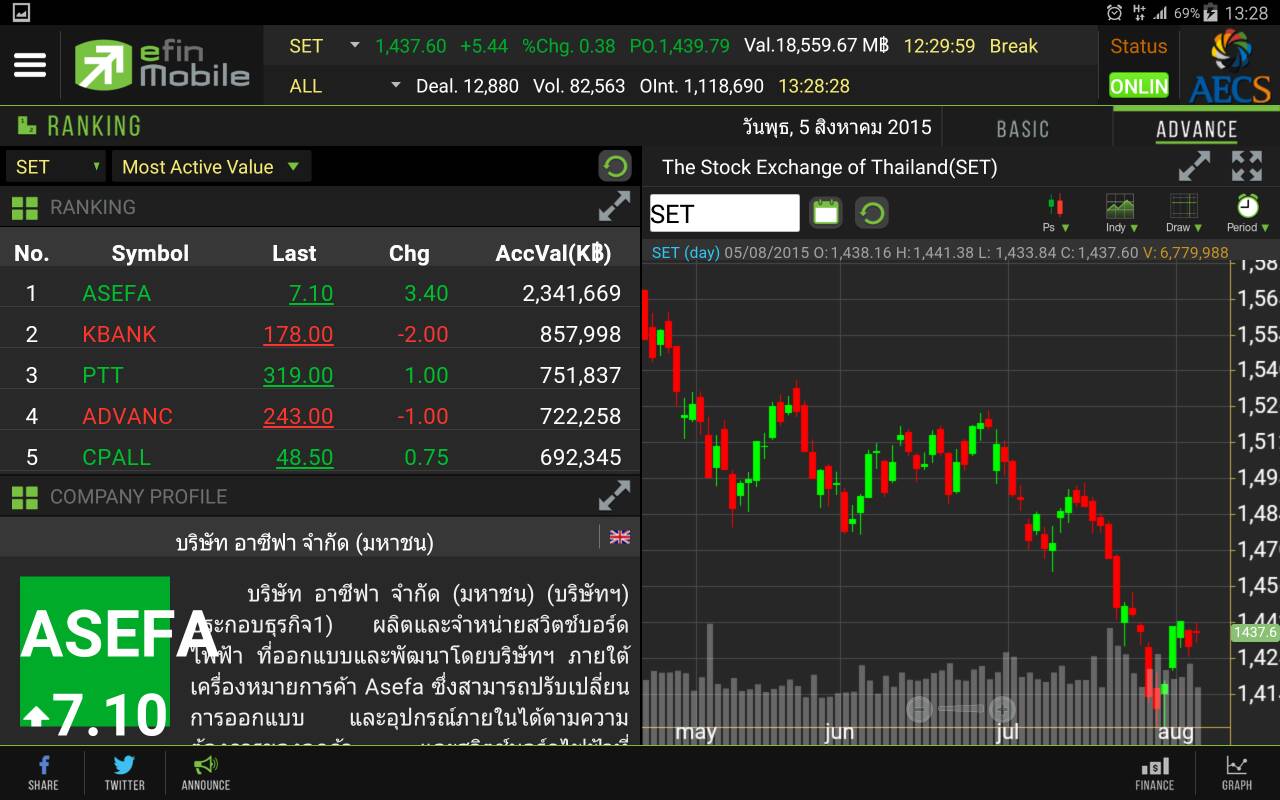
Task: Refresh the ranking list
Action: point(615,166)
